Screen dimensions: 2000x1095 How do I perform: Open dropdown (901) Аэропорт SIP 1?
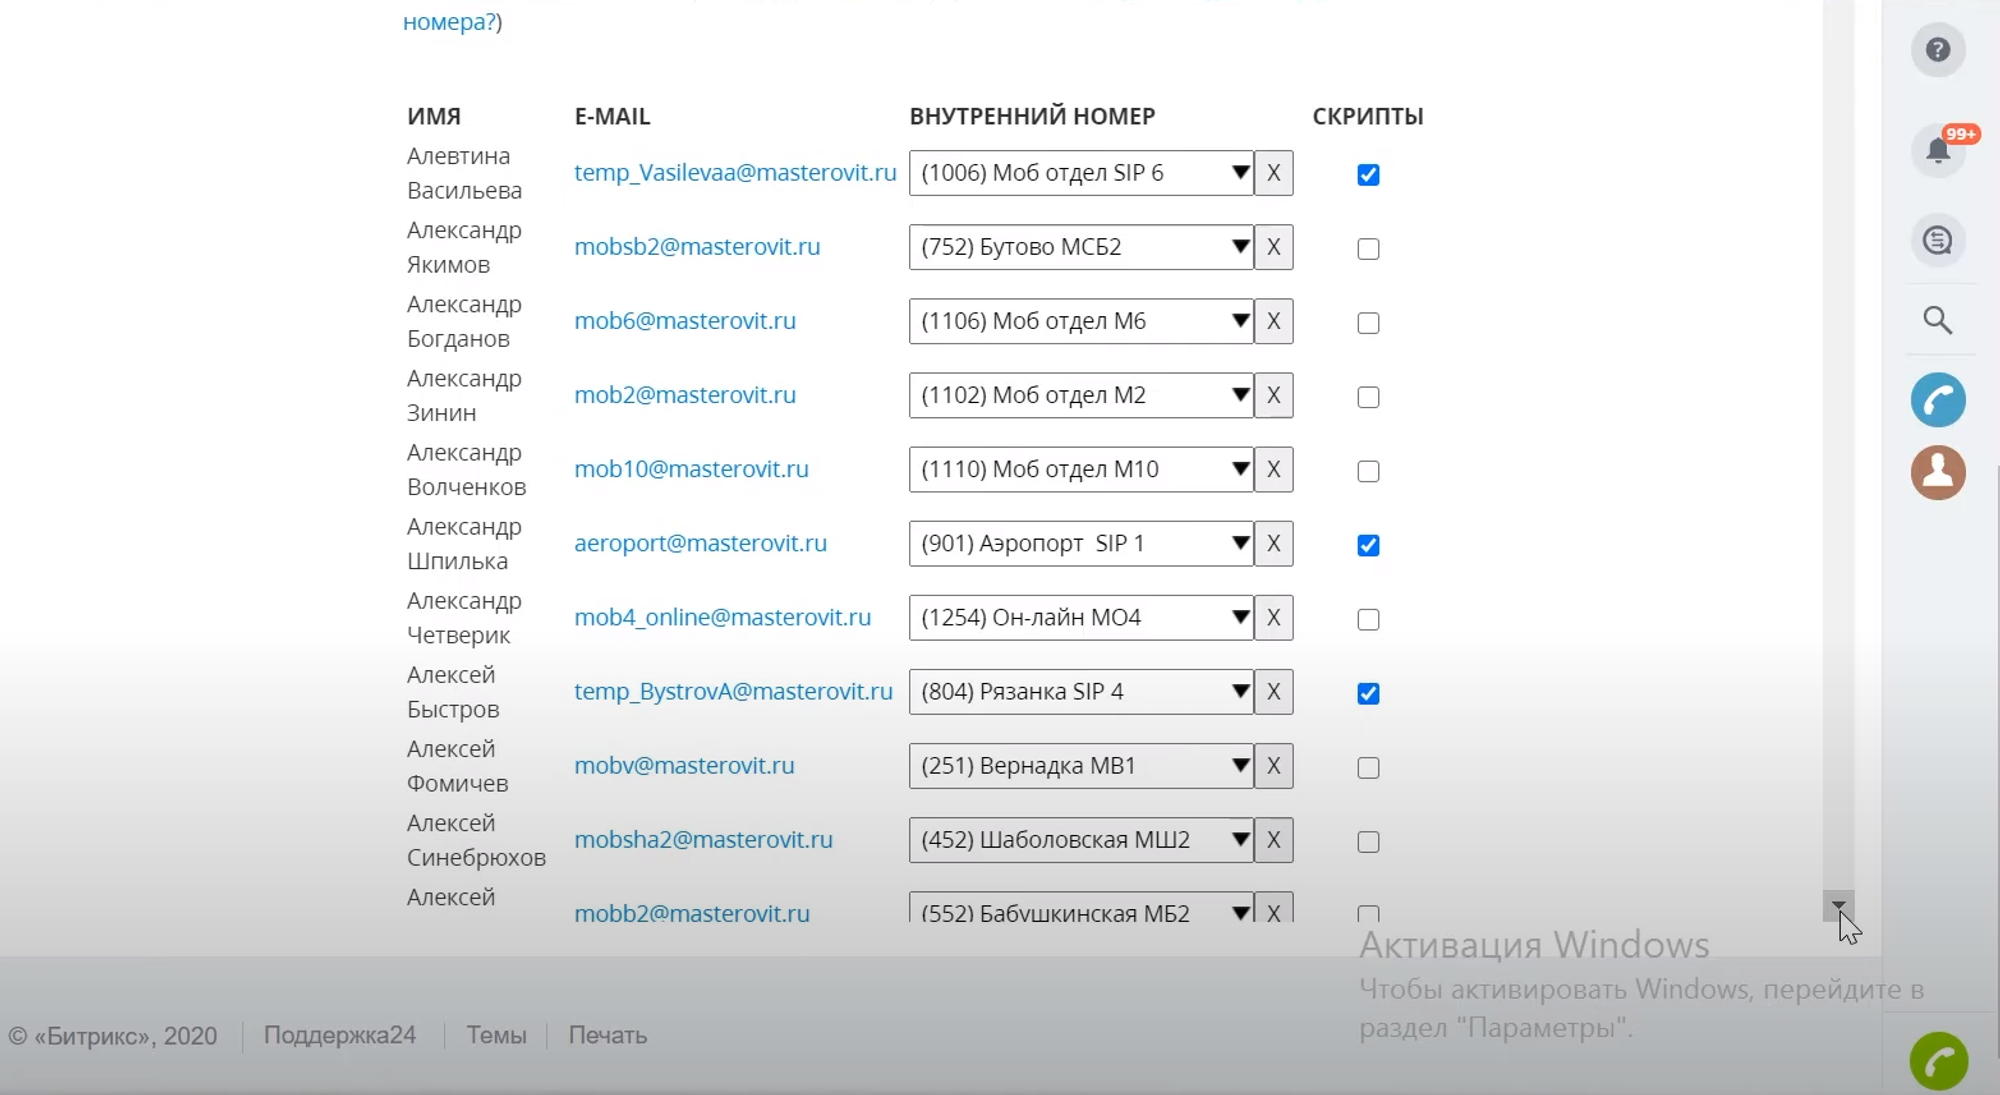[1081, 543]
